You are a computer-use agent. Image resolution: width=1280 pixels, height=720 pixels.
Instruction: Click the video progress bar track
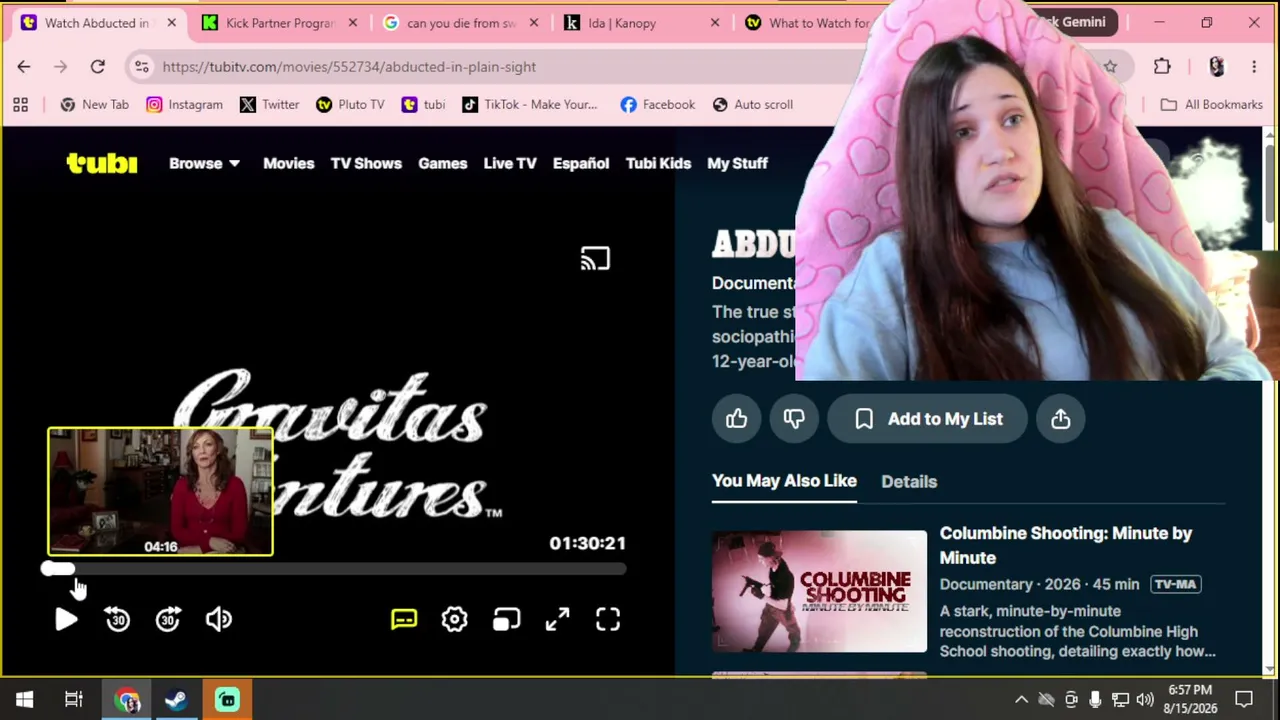(x=336, y=569)
